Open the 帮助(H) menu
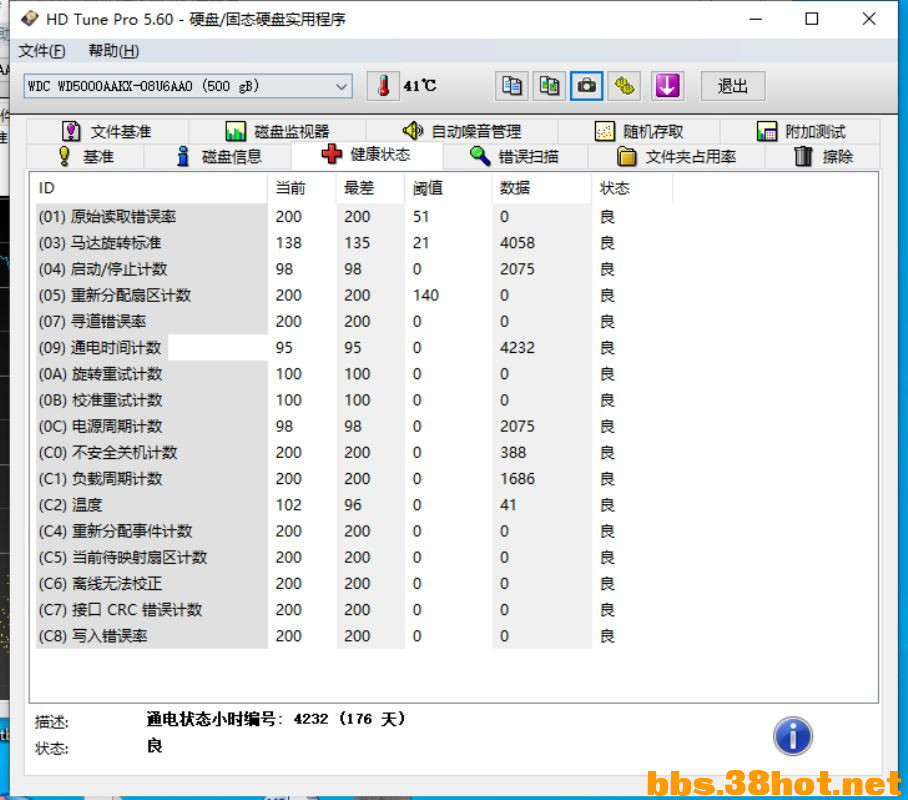Image resolution: width=908 pixels, height=800 pixels. 114,51
